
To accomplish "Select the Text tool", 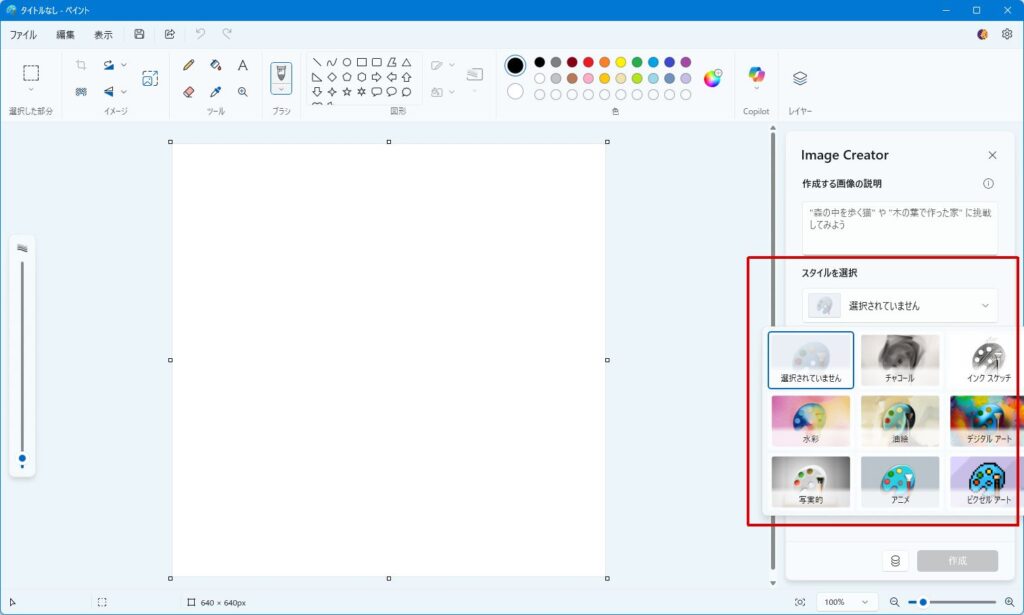I will 242,65.
